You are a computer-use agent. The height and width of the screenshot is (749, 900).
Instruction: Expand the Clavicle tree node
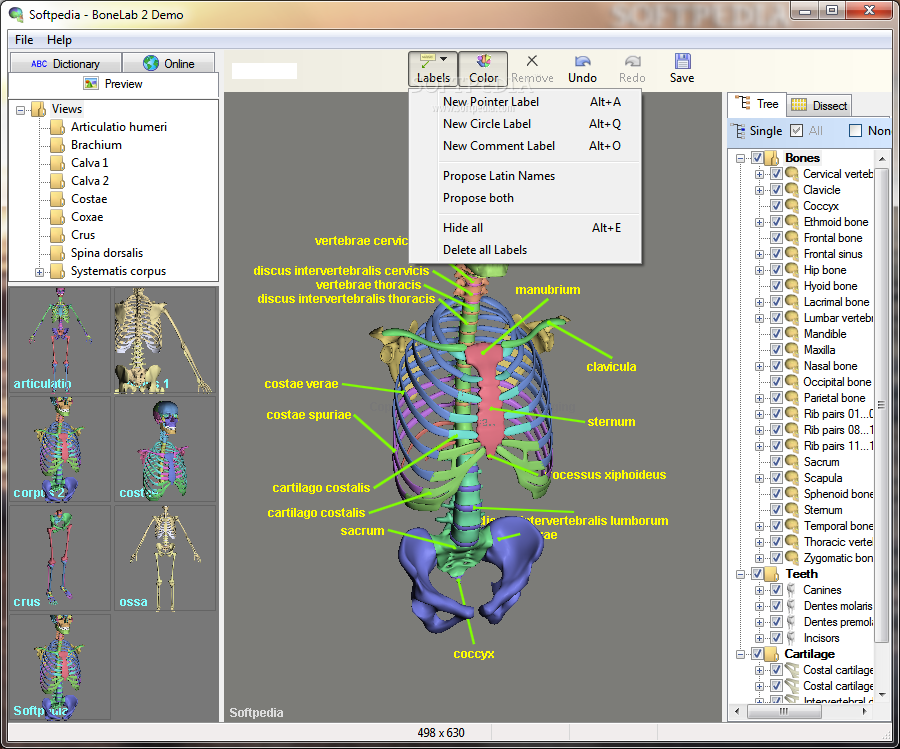(x=759, y=190)
